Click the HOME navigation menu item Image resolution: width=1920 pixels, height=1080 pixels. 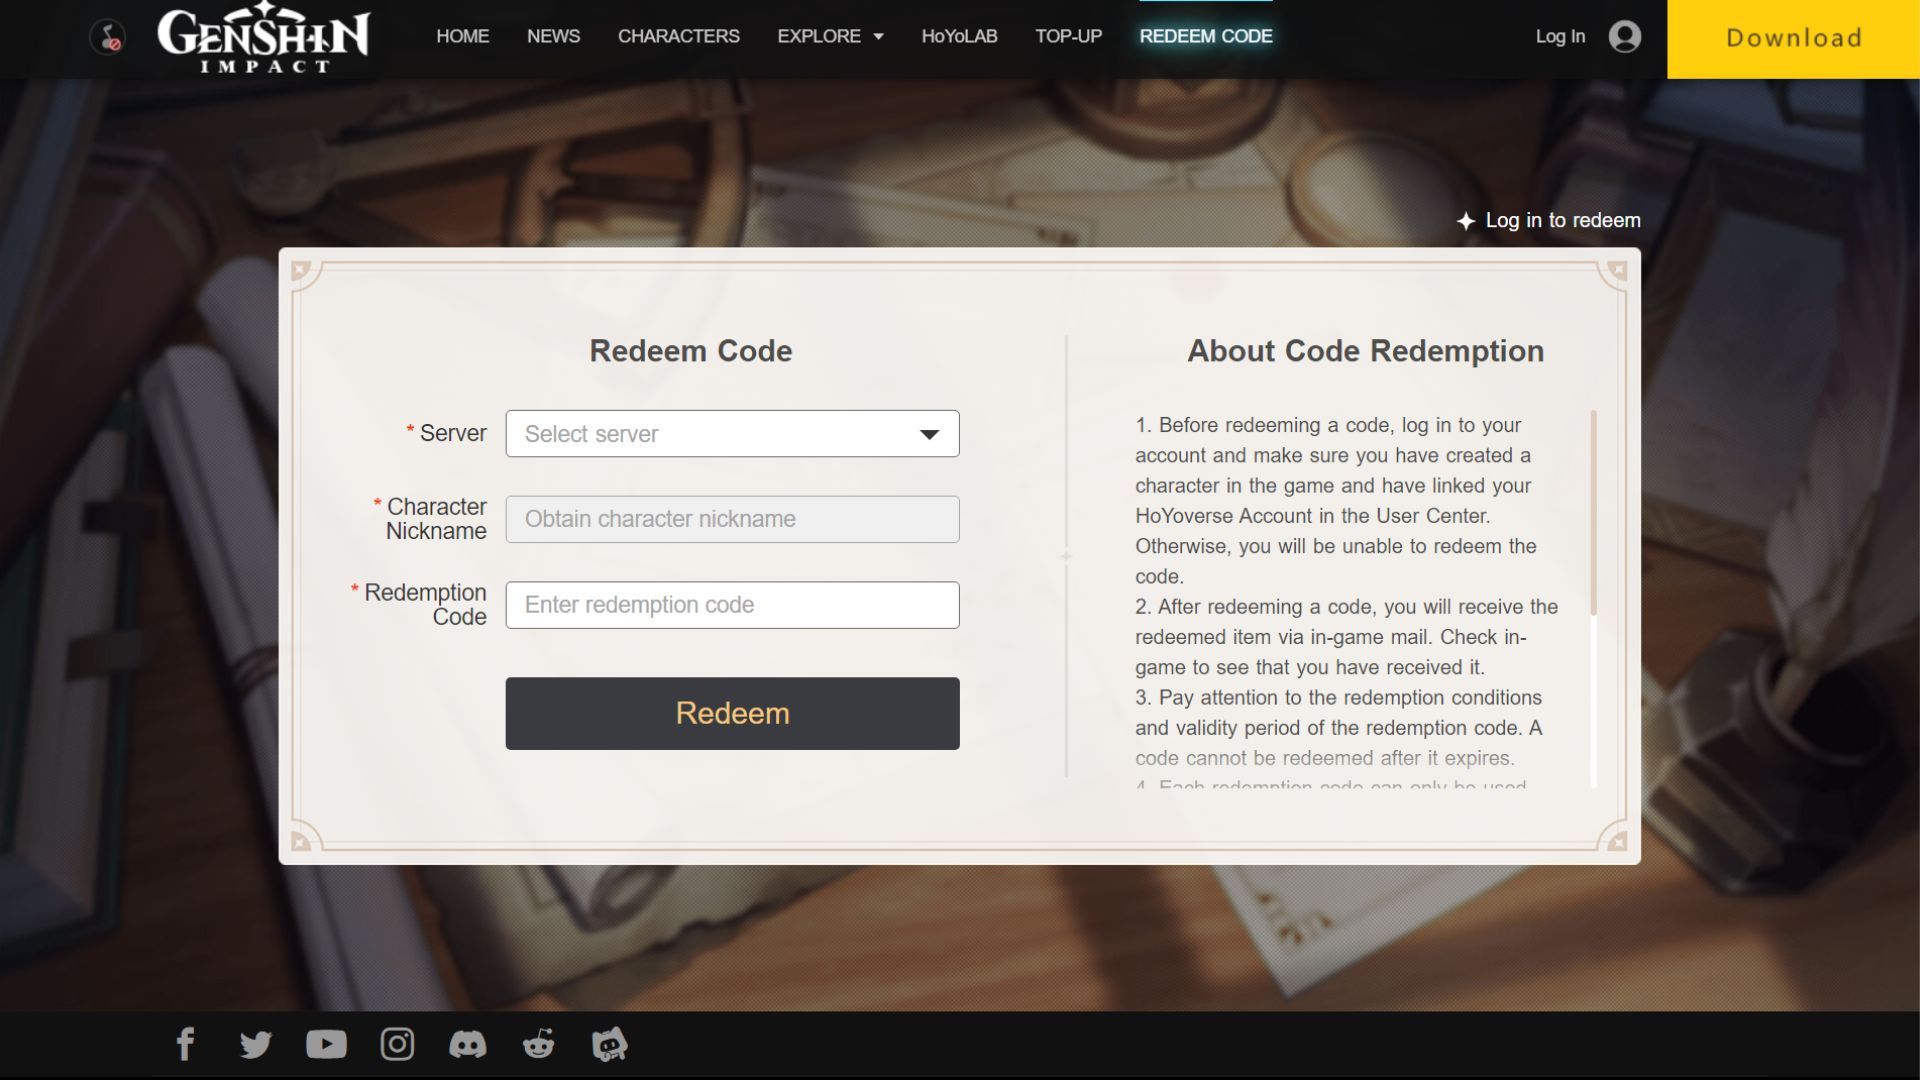tap(463, 36)
